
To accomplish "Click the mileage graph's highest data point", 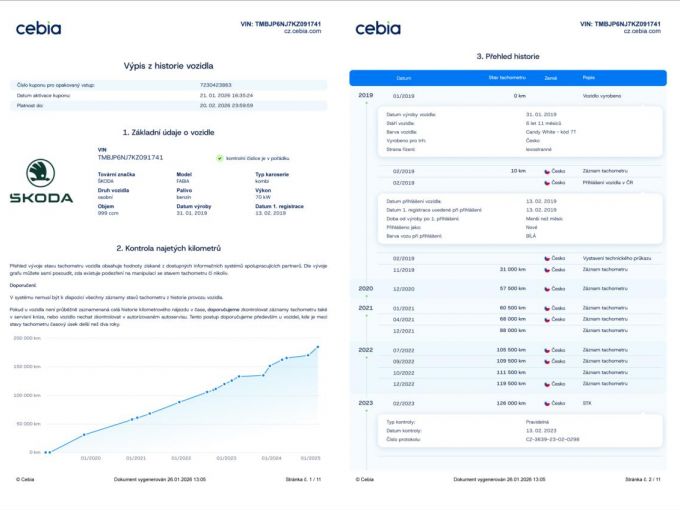I will (x=318, y=347).
